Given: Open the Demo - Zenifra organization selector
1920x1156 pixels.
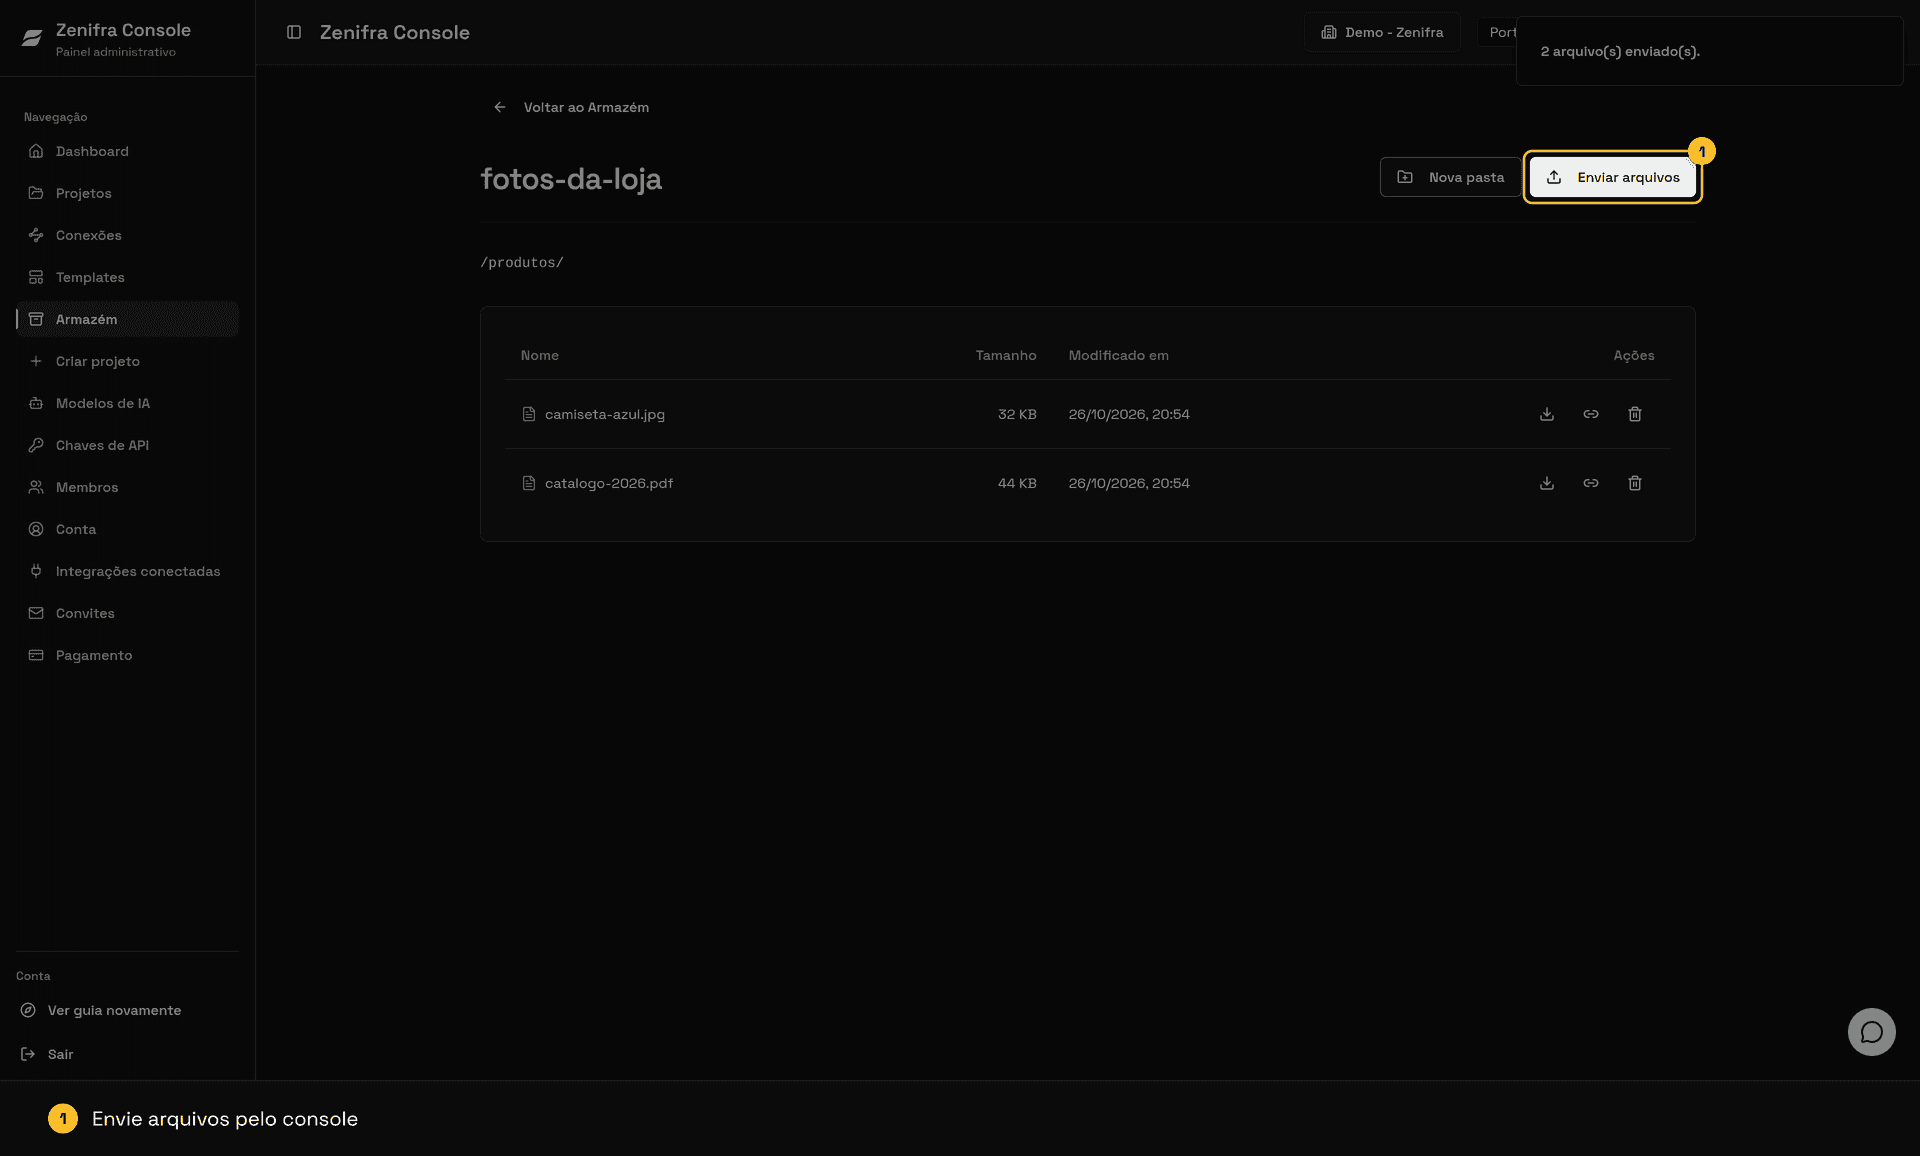Looking at the screenshot, I should coord(1382,32).
